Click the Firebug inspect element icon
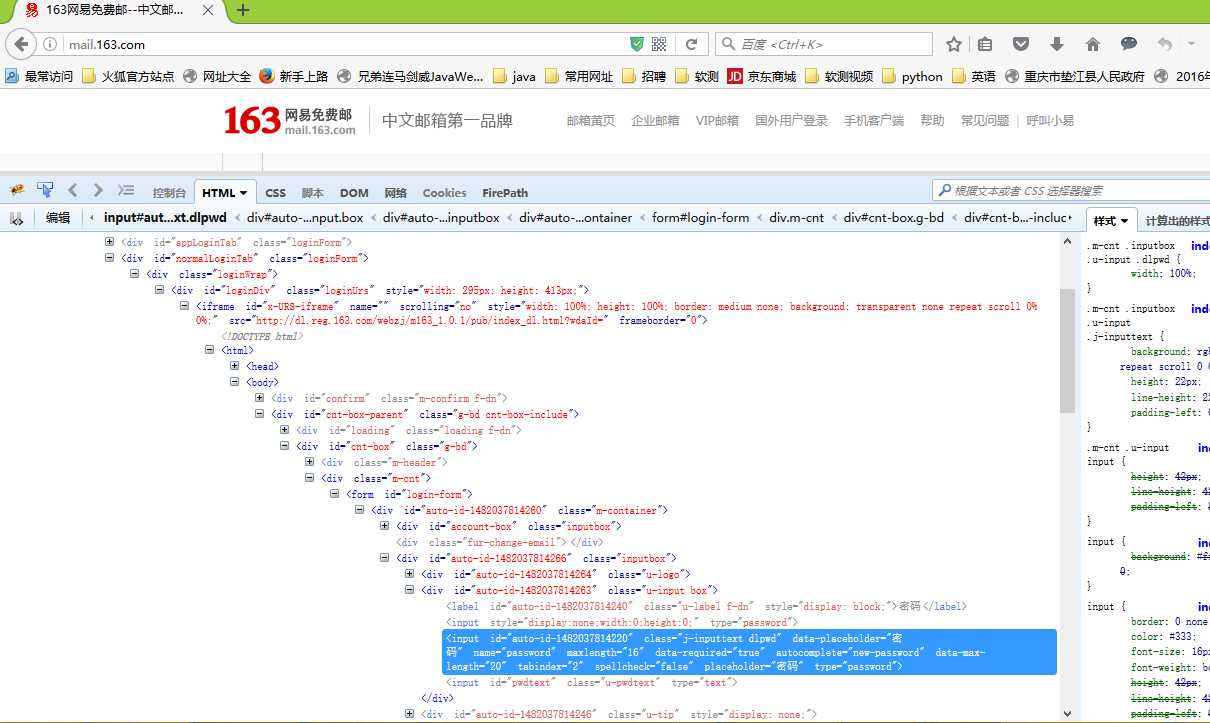1210x723 pixels. pyautogui.click(x=45, y=190)
